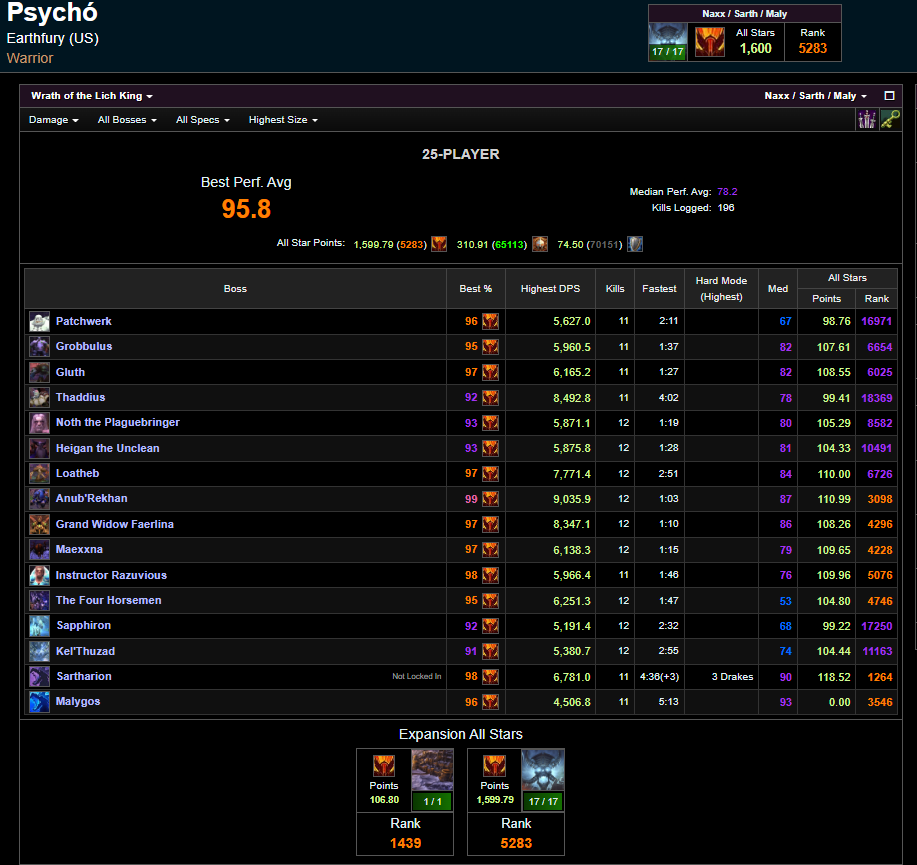Open the Thaddius boss link
This screenshot has height=865, width=917.
click(x=80, y=397)
